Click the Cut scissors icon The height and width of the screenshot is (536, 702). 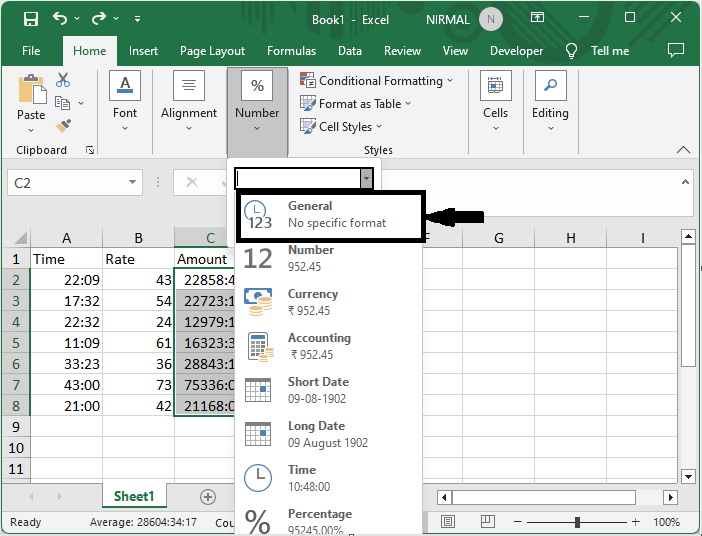63,81
